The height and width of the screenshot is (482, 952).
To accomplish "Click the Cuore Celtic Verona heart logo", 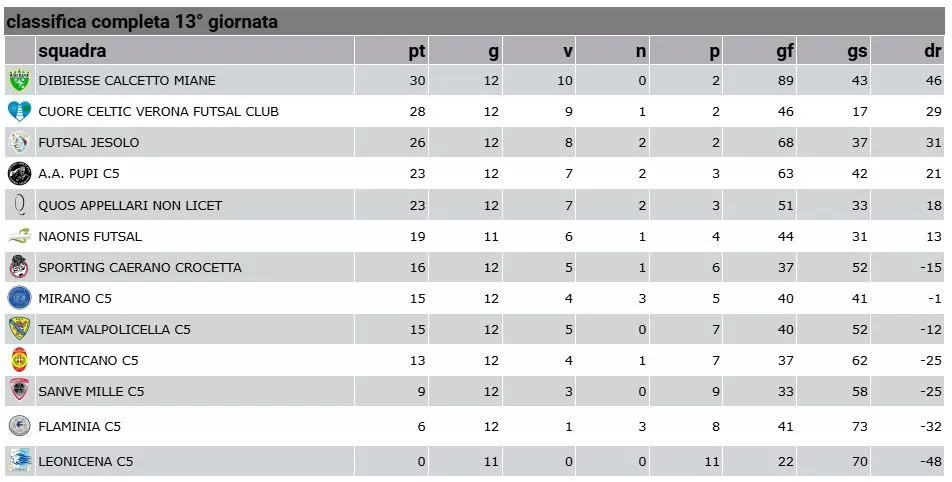I will coord(19,111).
